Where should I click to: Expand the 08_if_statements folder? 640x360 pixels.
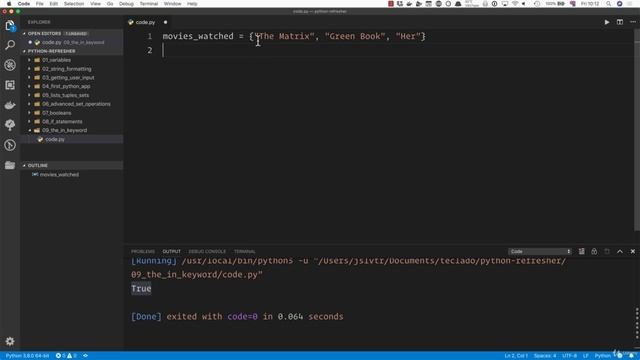[x=62, y=122]
